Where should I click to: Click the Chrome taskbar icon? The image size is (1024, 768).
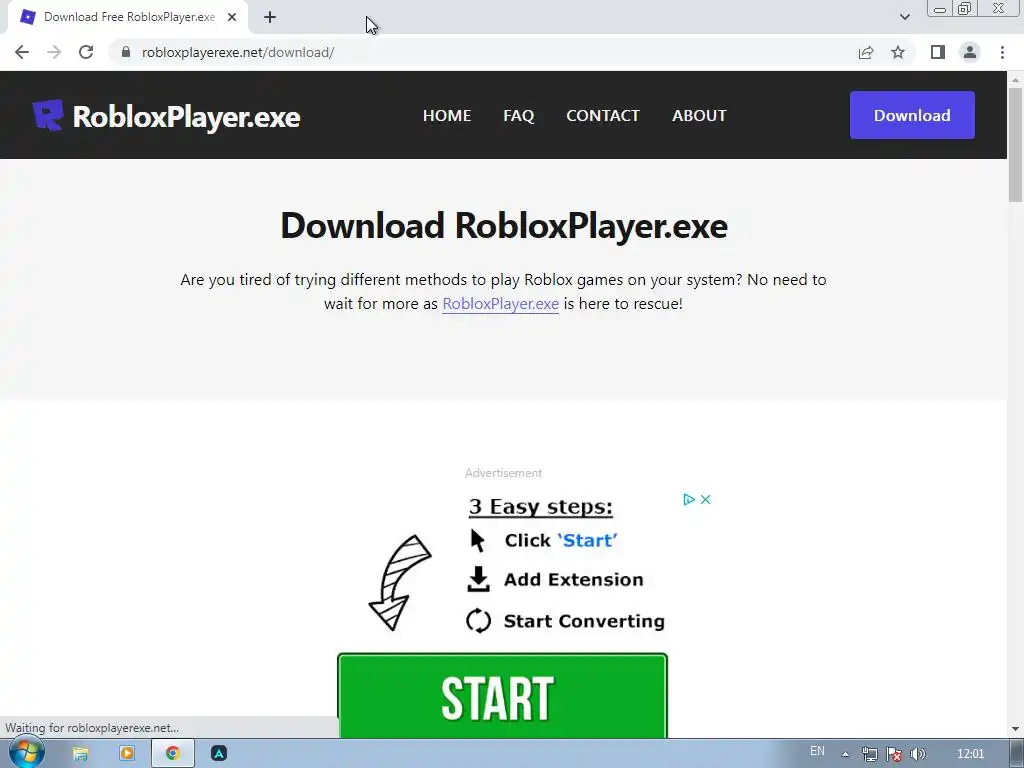[x=172, y=754]
